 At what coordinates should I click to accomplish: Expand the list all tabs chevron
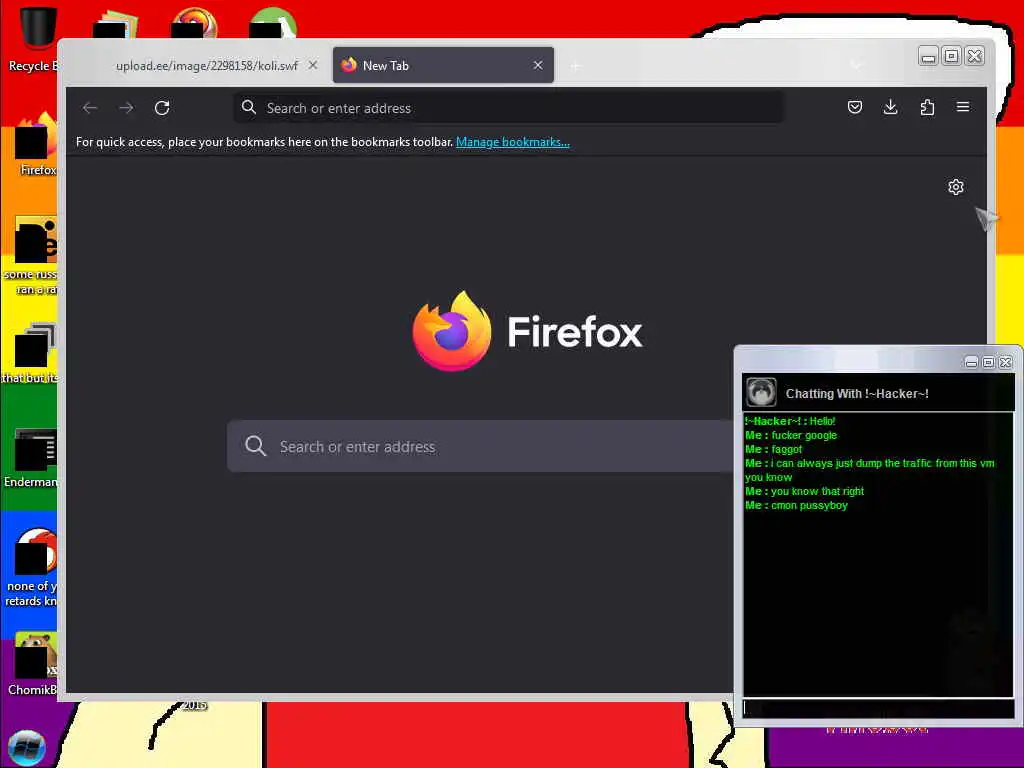[x=856, y=65]
